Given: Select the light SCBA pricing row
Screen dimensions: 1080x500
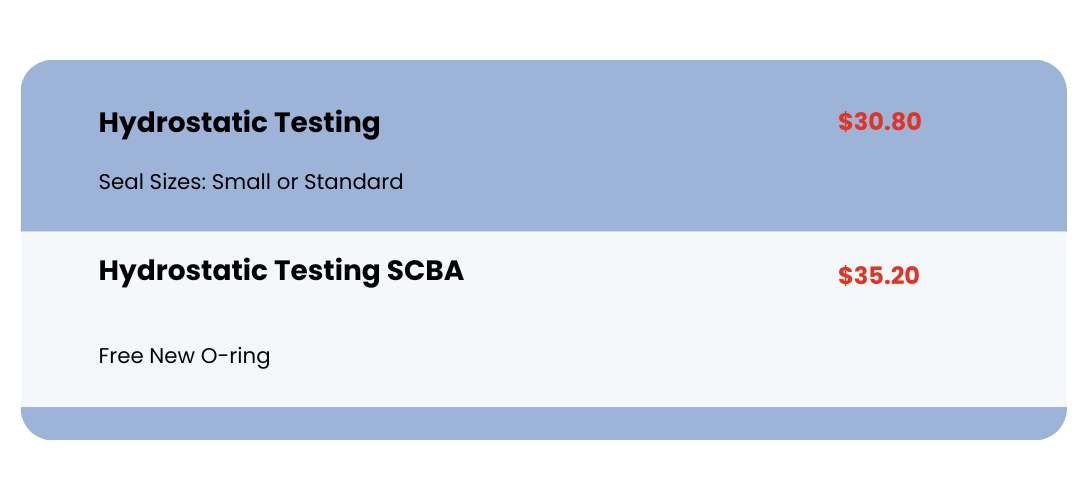Looking at the screenshot, I should 543,319.
